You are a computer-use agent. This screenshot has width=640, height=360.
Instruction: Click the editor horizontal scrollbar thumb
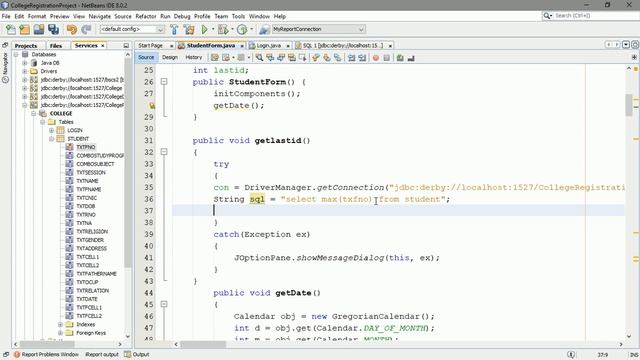(x=203, y=344)
